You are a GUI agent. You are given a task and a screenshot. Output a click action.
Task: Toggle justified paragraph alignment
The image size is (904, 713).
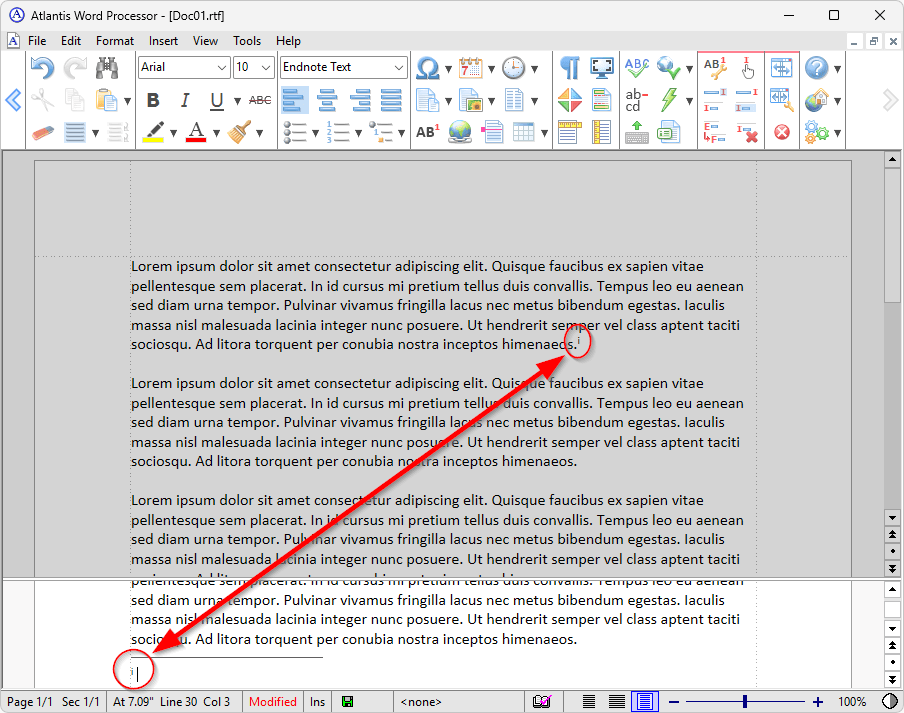coord(391,100)
